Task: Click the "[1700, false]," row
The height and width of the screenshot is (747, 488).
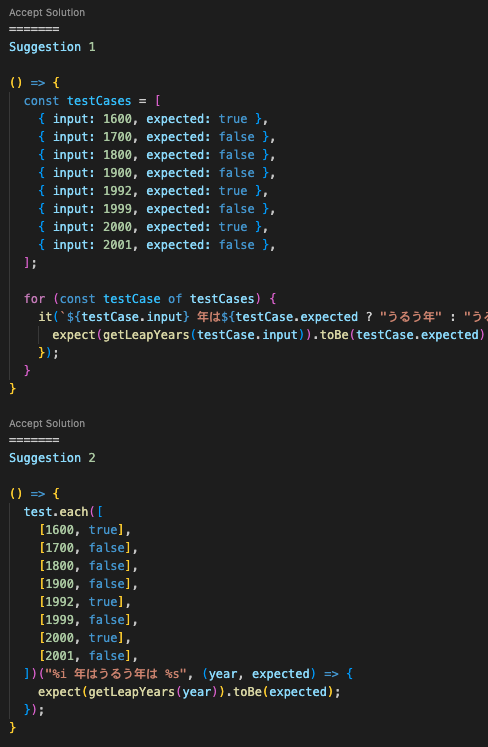Action: point(89,548)
